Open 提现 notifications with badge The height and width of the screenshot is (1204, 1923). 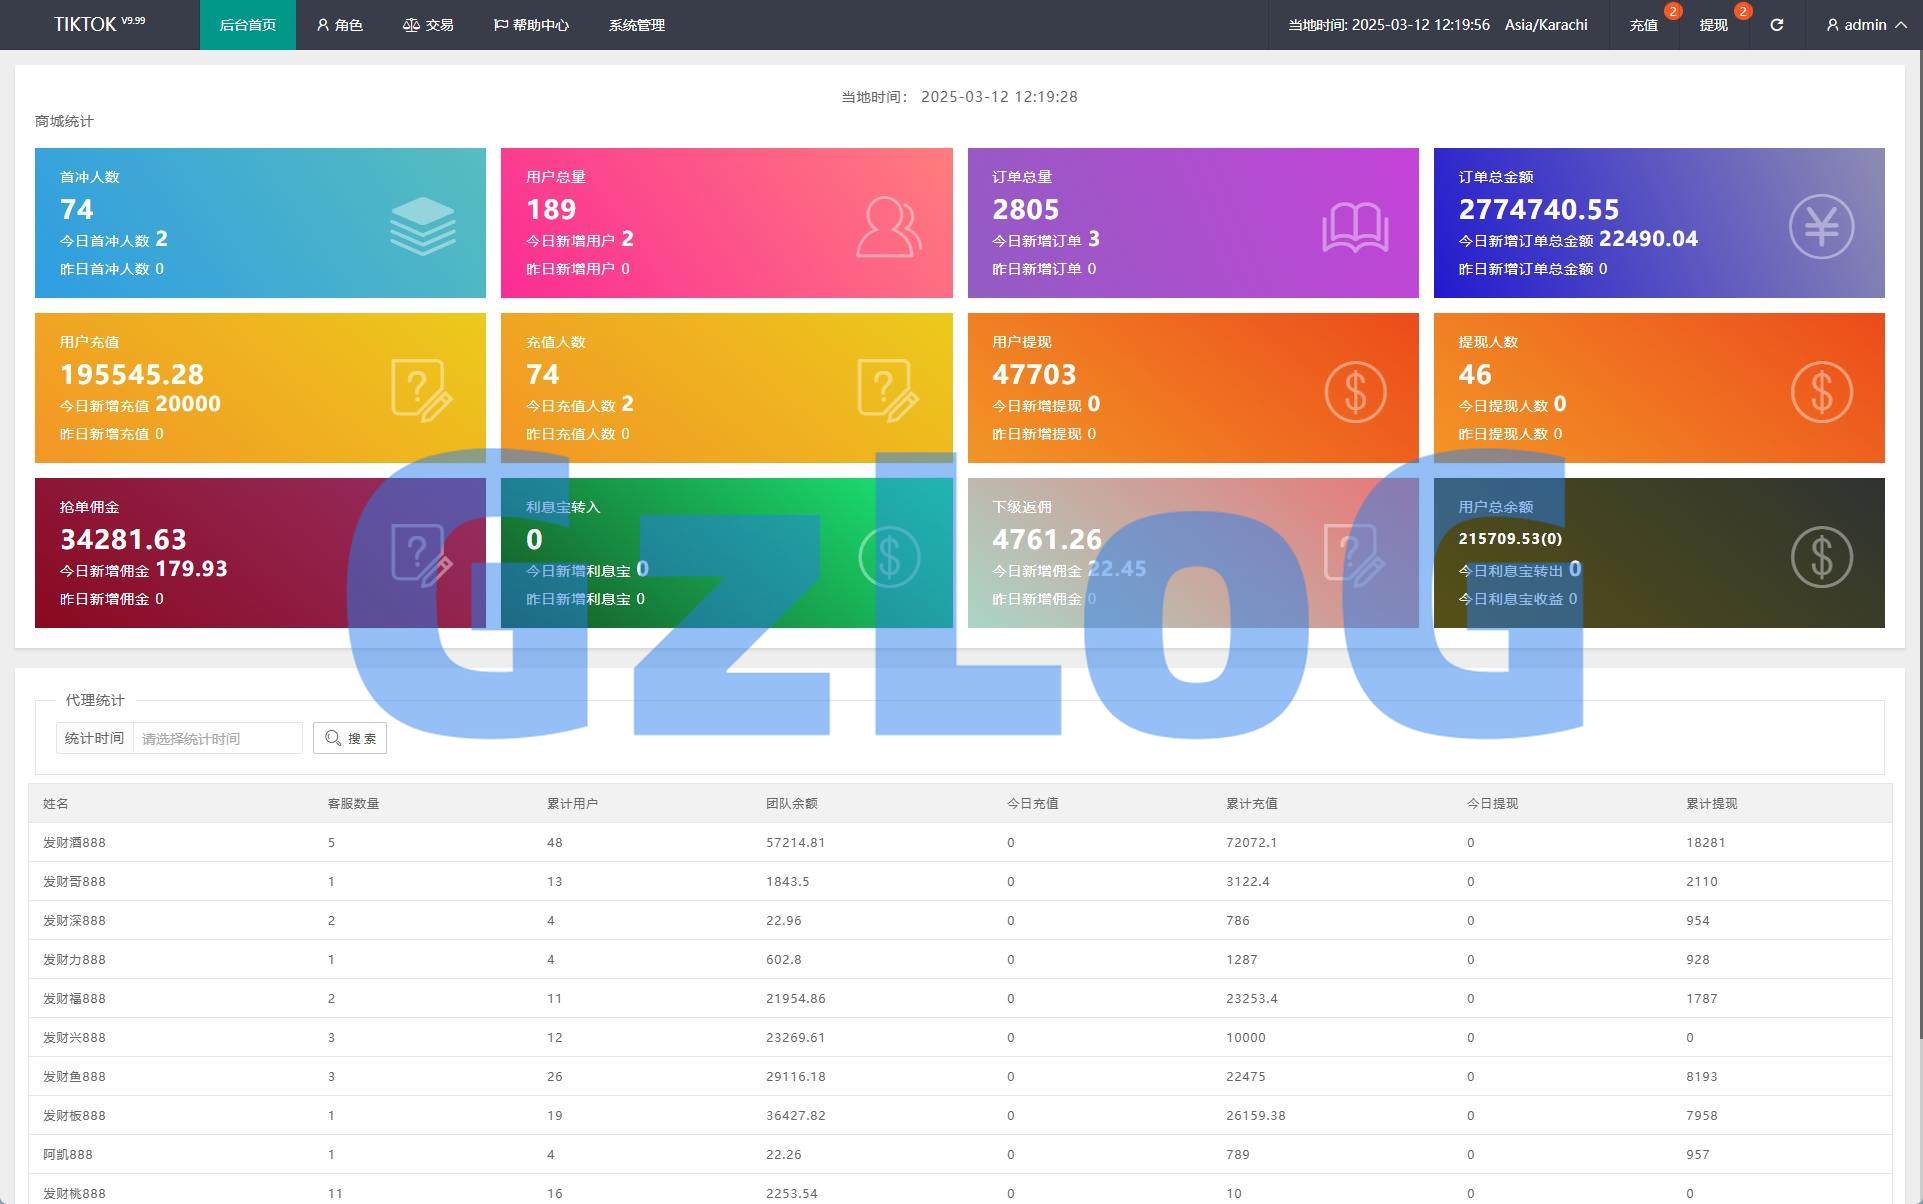click(x=1713, y=25)
